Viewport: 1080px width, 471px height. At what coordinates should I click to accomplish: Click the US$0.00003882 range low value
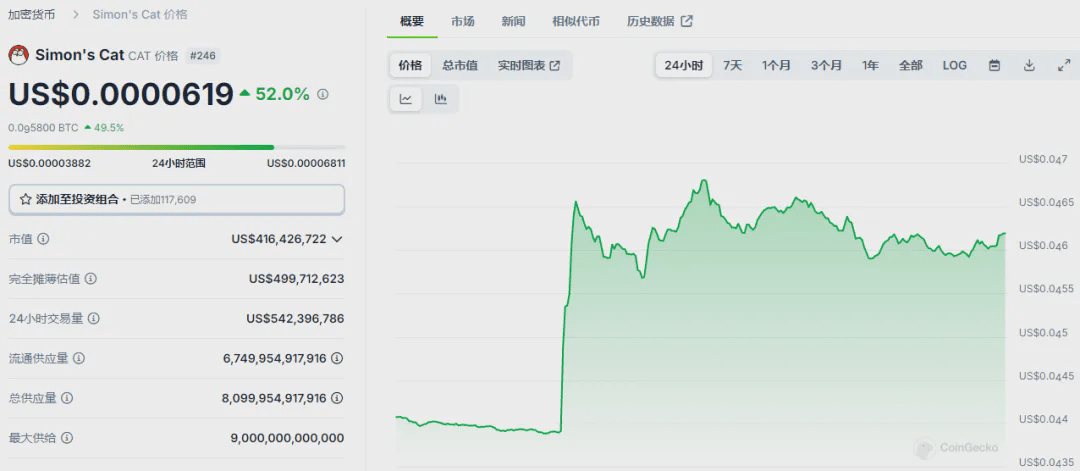click(50, 163)
